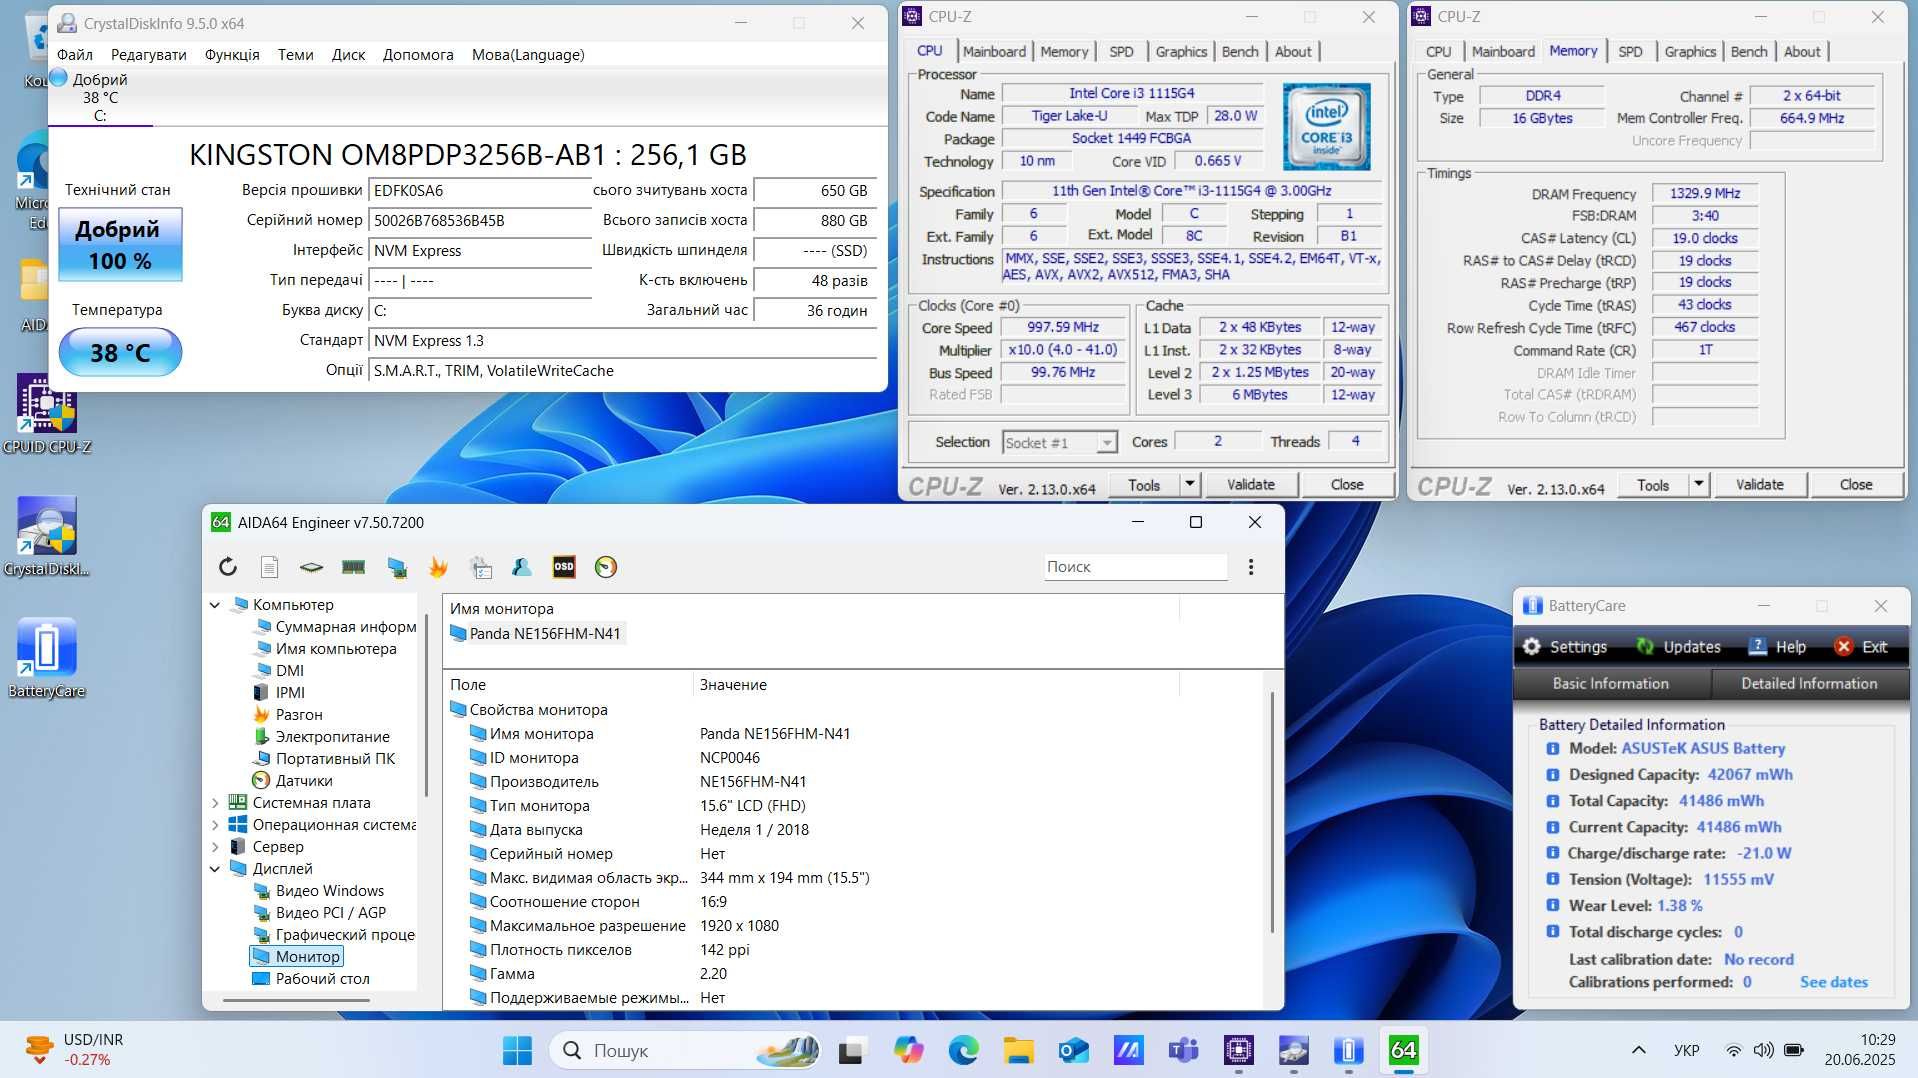Click the 38 °C temperature button in CrystalDiskInfo
The height and width of the screenshot is (1078, 1918).
pos(120,352)
